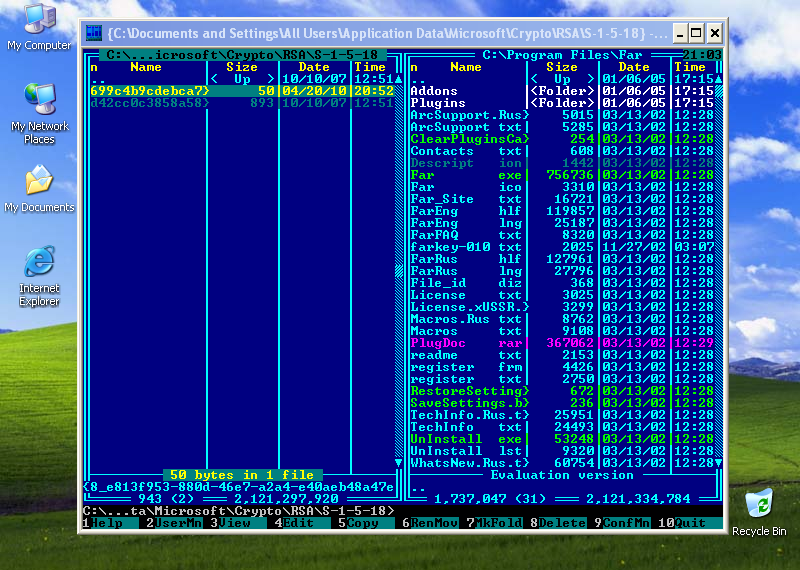Select ArcSupport.Rus file row

click(x=562, y=115)
